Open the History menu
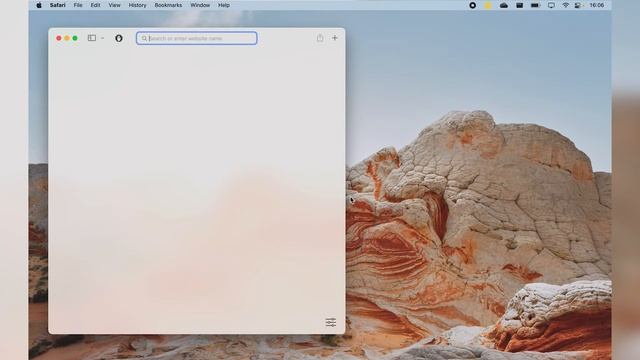Viewport: 640px width, 360px height. [x=137, y=5]
